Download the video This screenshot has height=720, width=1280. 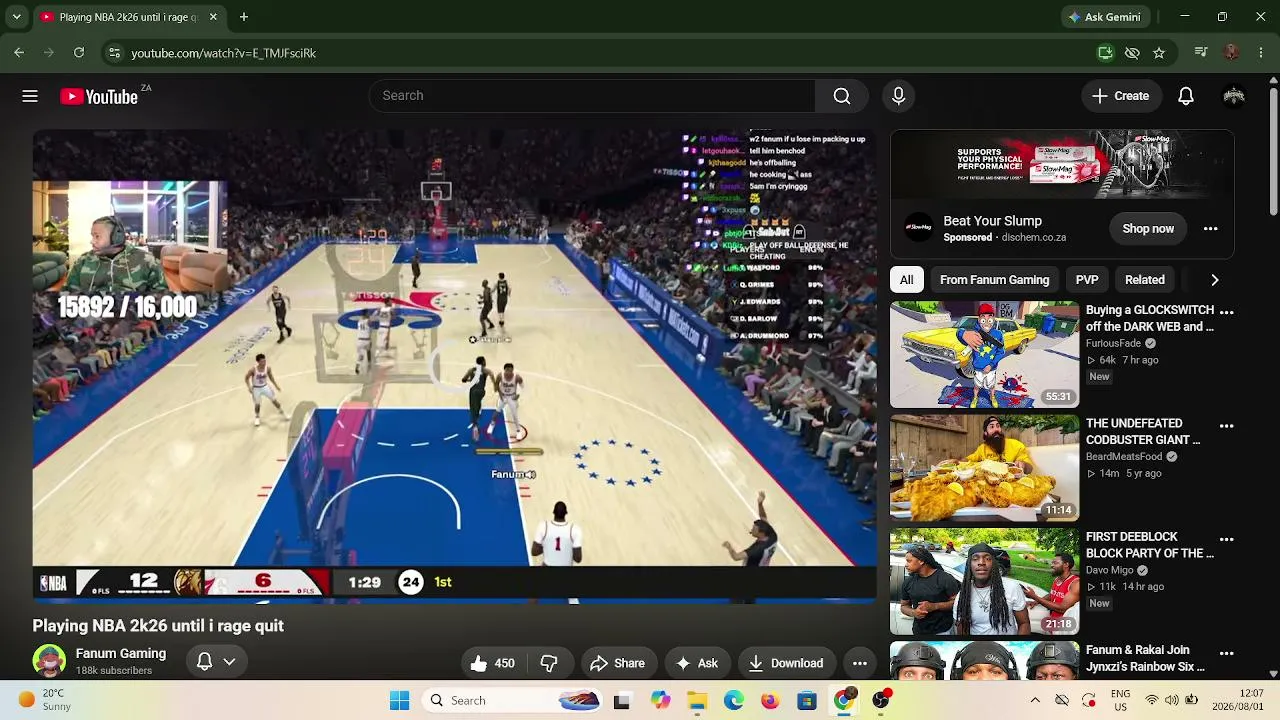click(x=786, y=663)
